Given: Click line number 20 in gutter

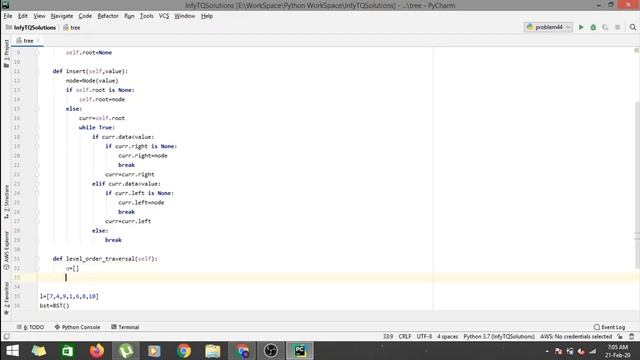Looking at the screenshot, I should [x=17, y=156].
